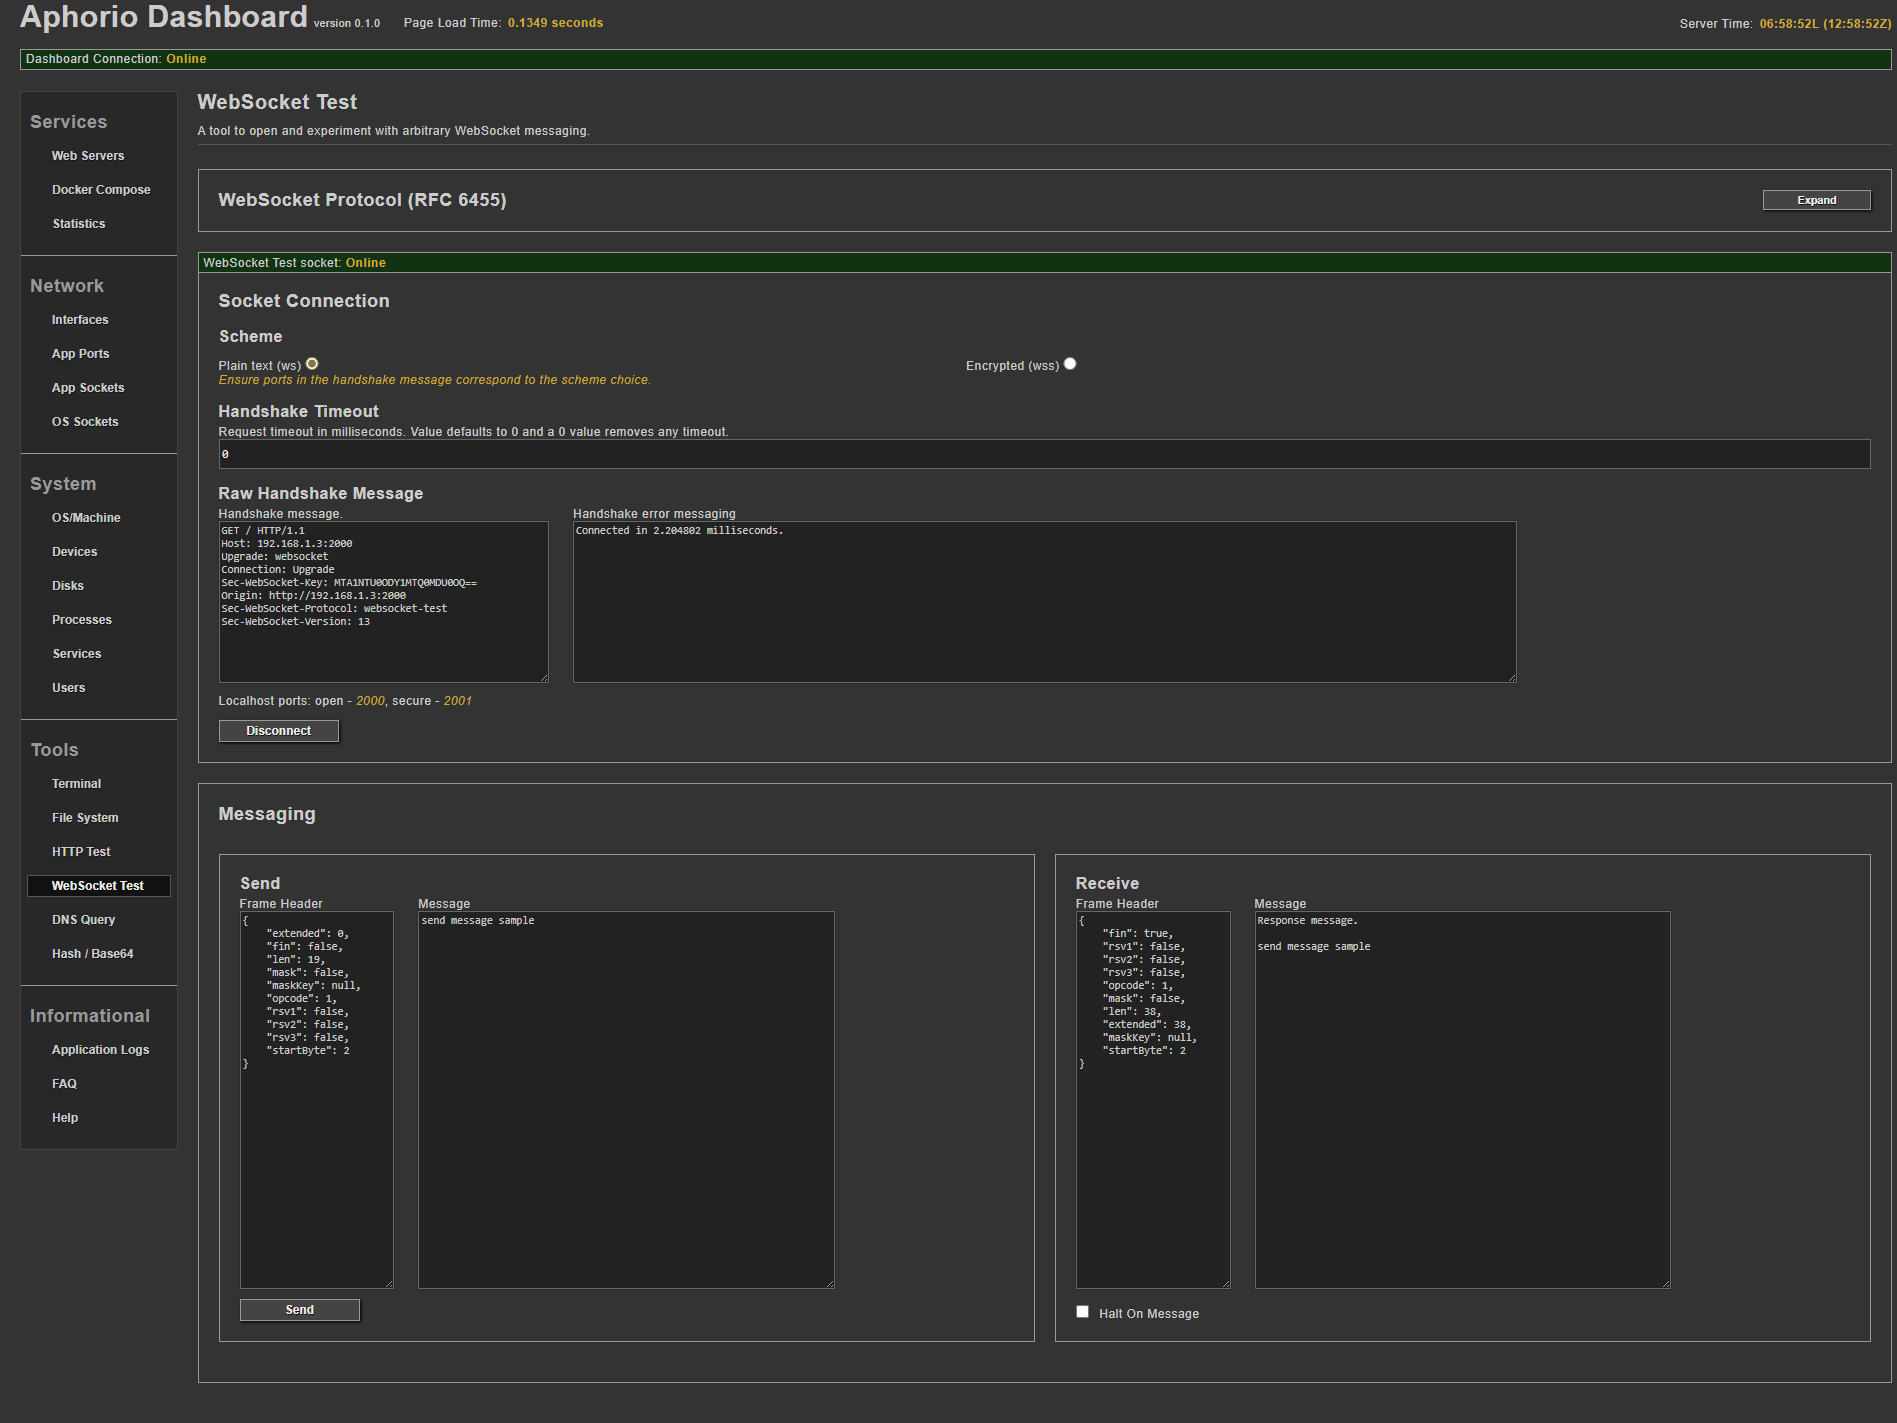Click the Raw Handshake message text area
The image size is (1897, 1423).
coord(383,602)
